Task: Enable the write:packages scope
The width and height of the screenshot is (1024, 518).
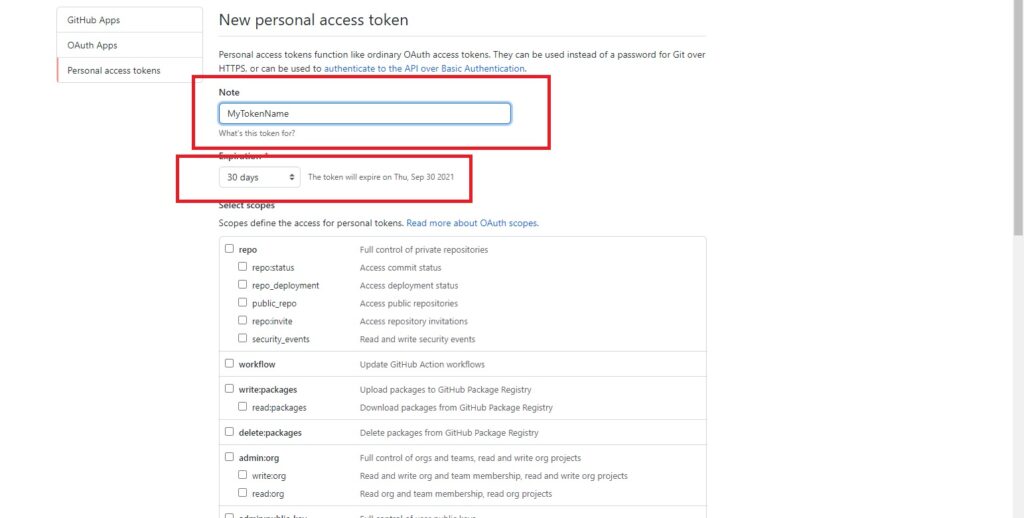Action: [x=229, y=389]
